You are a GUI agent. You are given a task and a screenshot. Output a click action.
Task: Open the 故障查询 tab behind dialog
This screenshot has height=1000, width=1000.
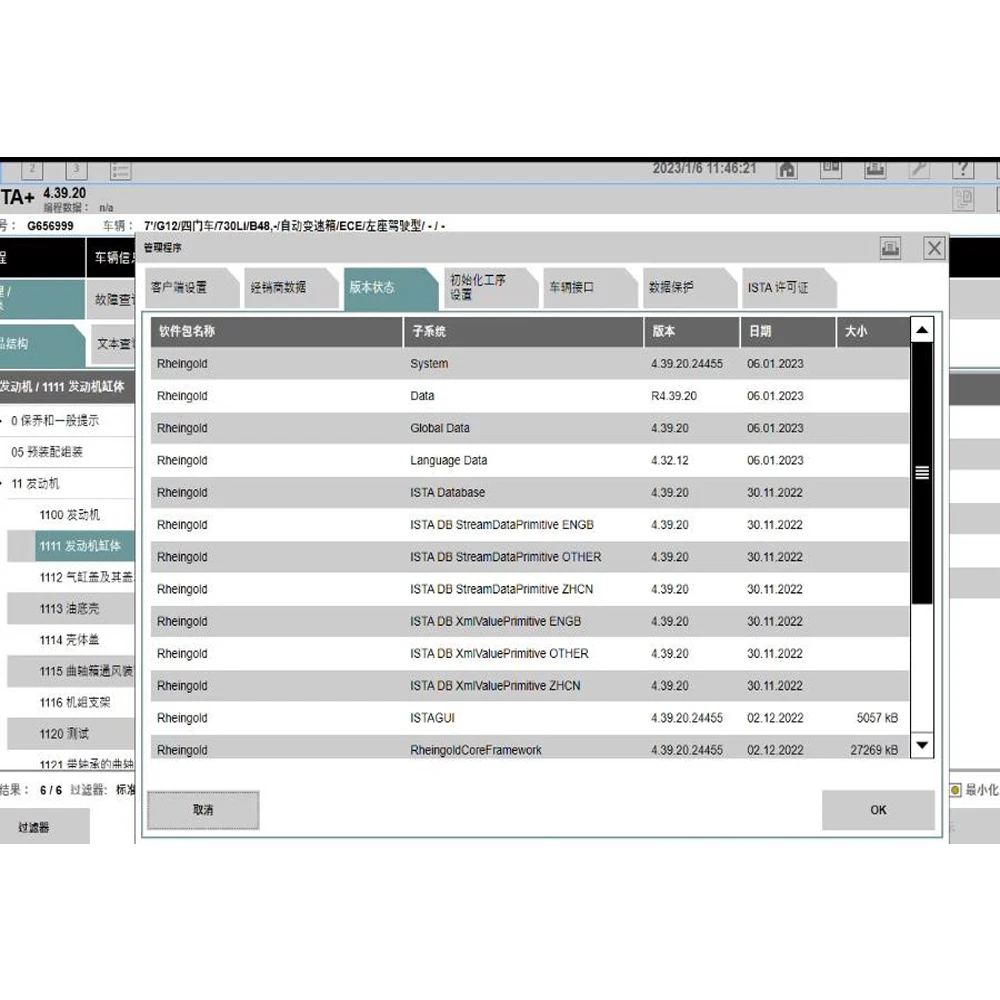pos(111,299)
